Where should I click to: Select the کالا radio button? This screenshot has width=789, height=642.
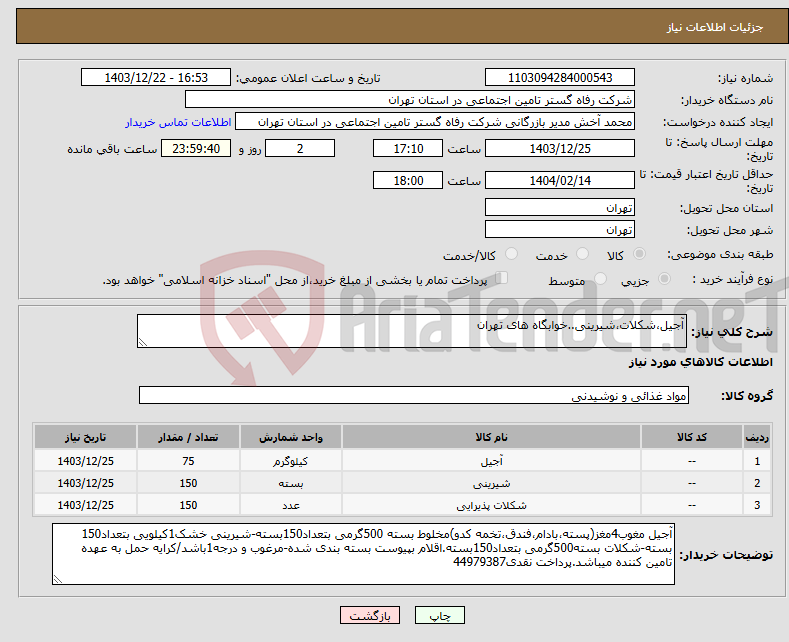[640, 256]
